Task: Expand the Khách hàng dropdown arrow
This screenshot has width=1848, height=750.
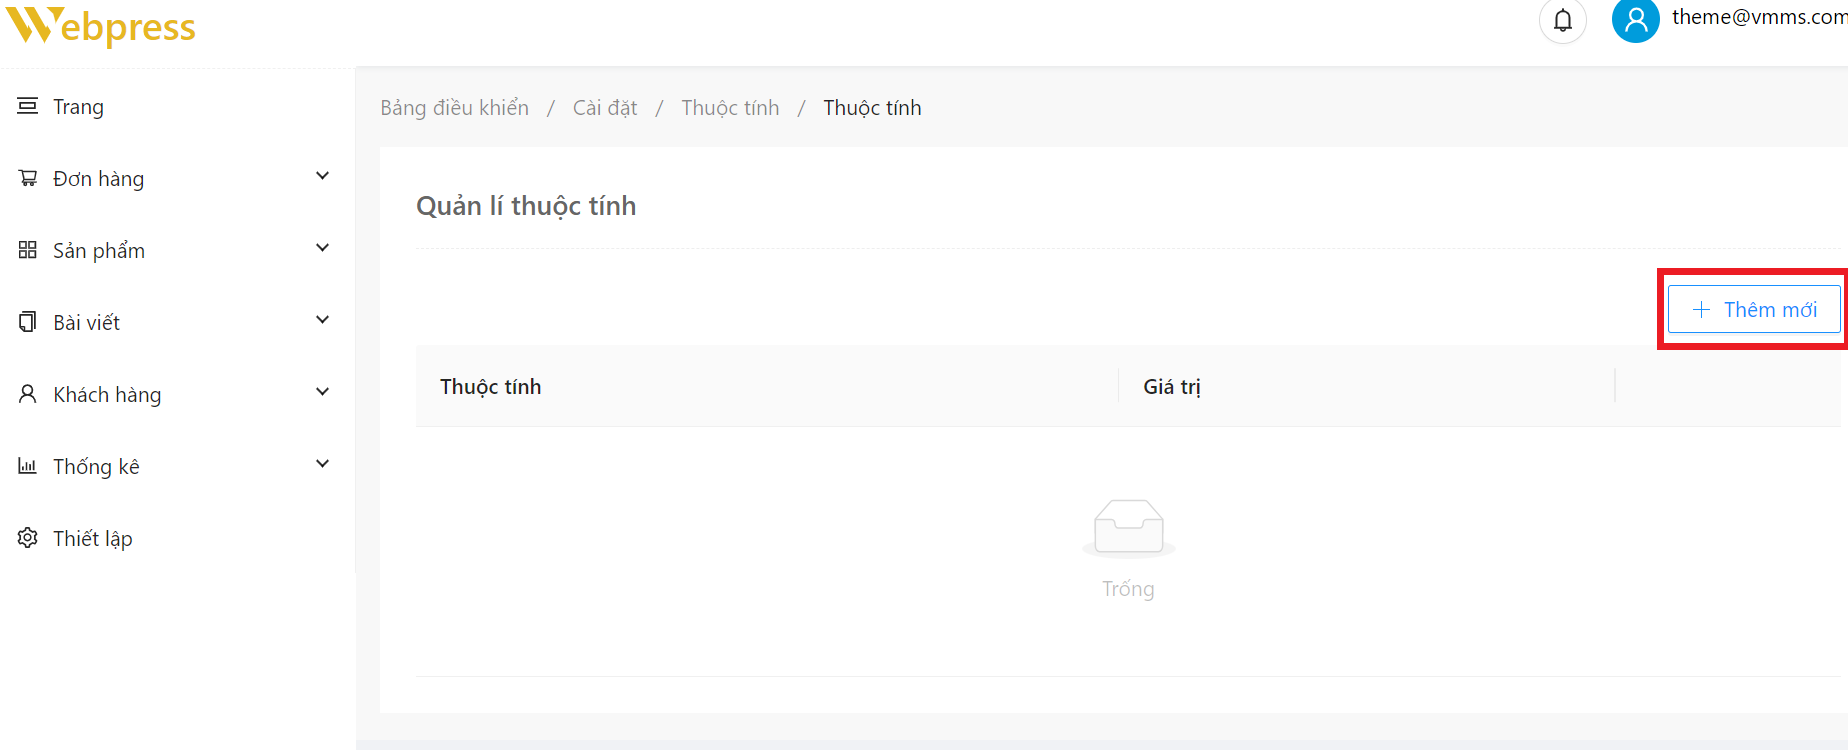Action: tap(322, 393)
